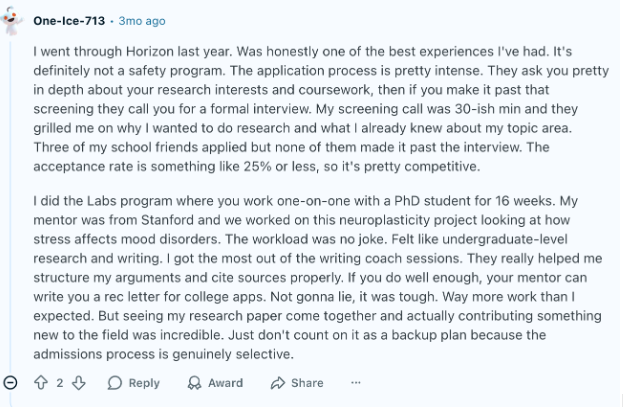The height and width of the screenshot is (407, 623).
Task: Collapse the comment thread using the minus circle
Action: coord(10,383)
